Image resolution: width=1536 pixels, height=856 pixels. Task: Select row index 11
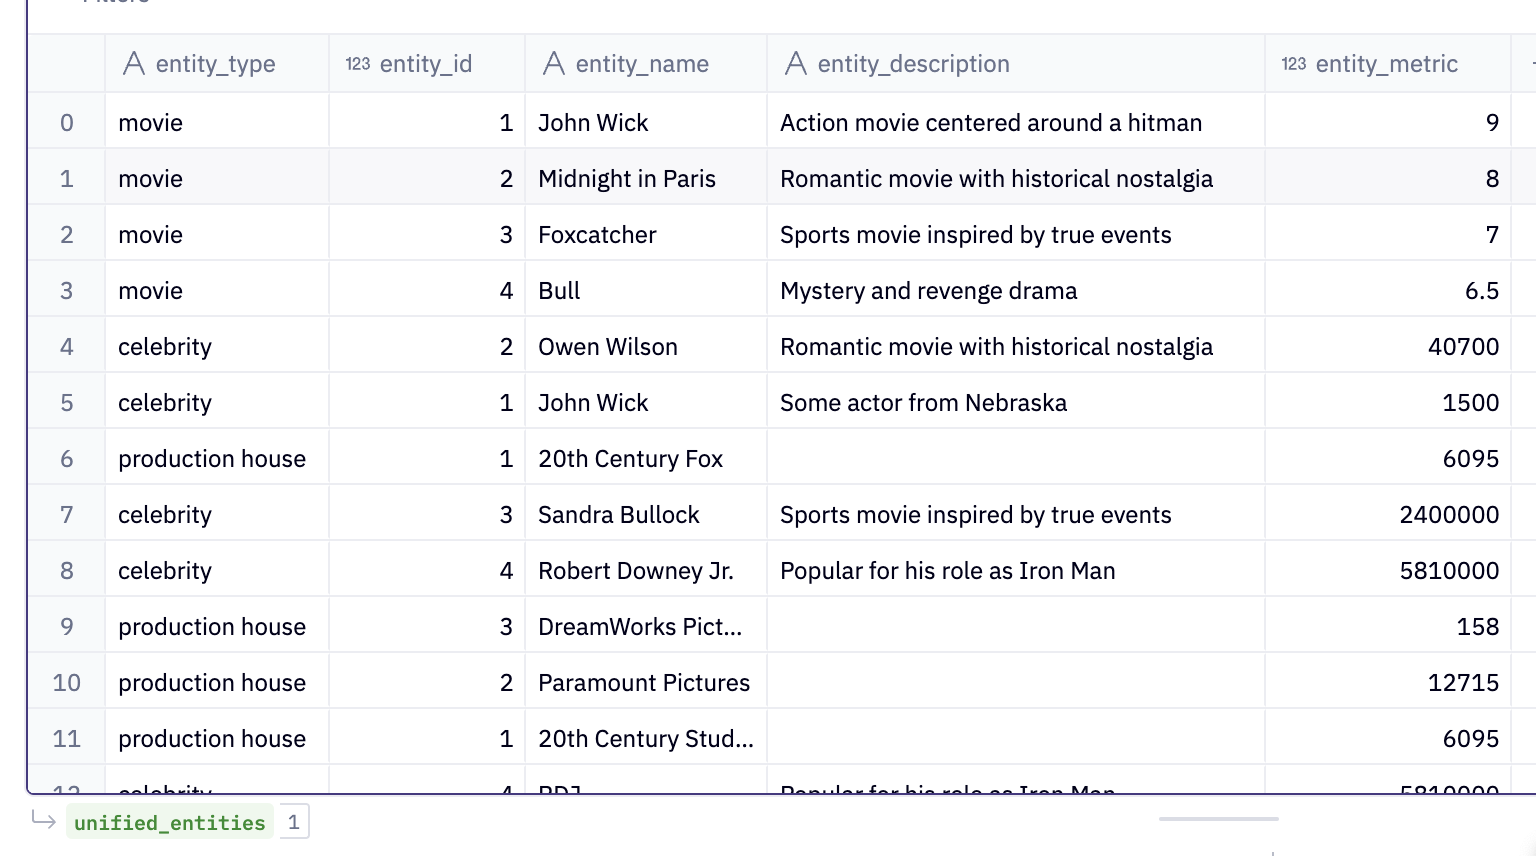click(67, 739)
